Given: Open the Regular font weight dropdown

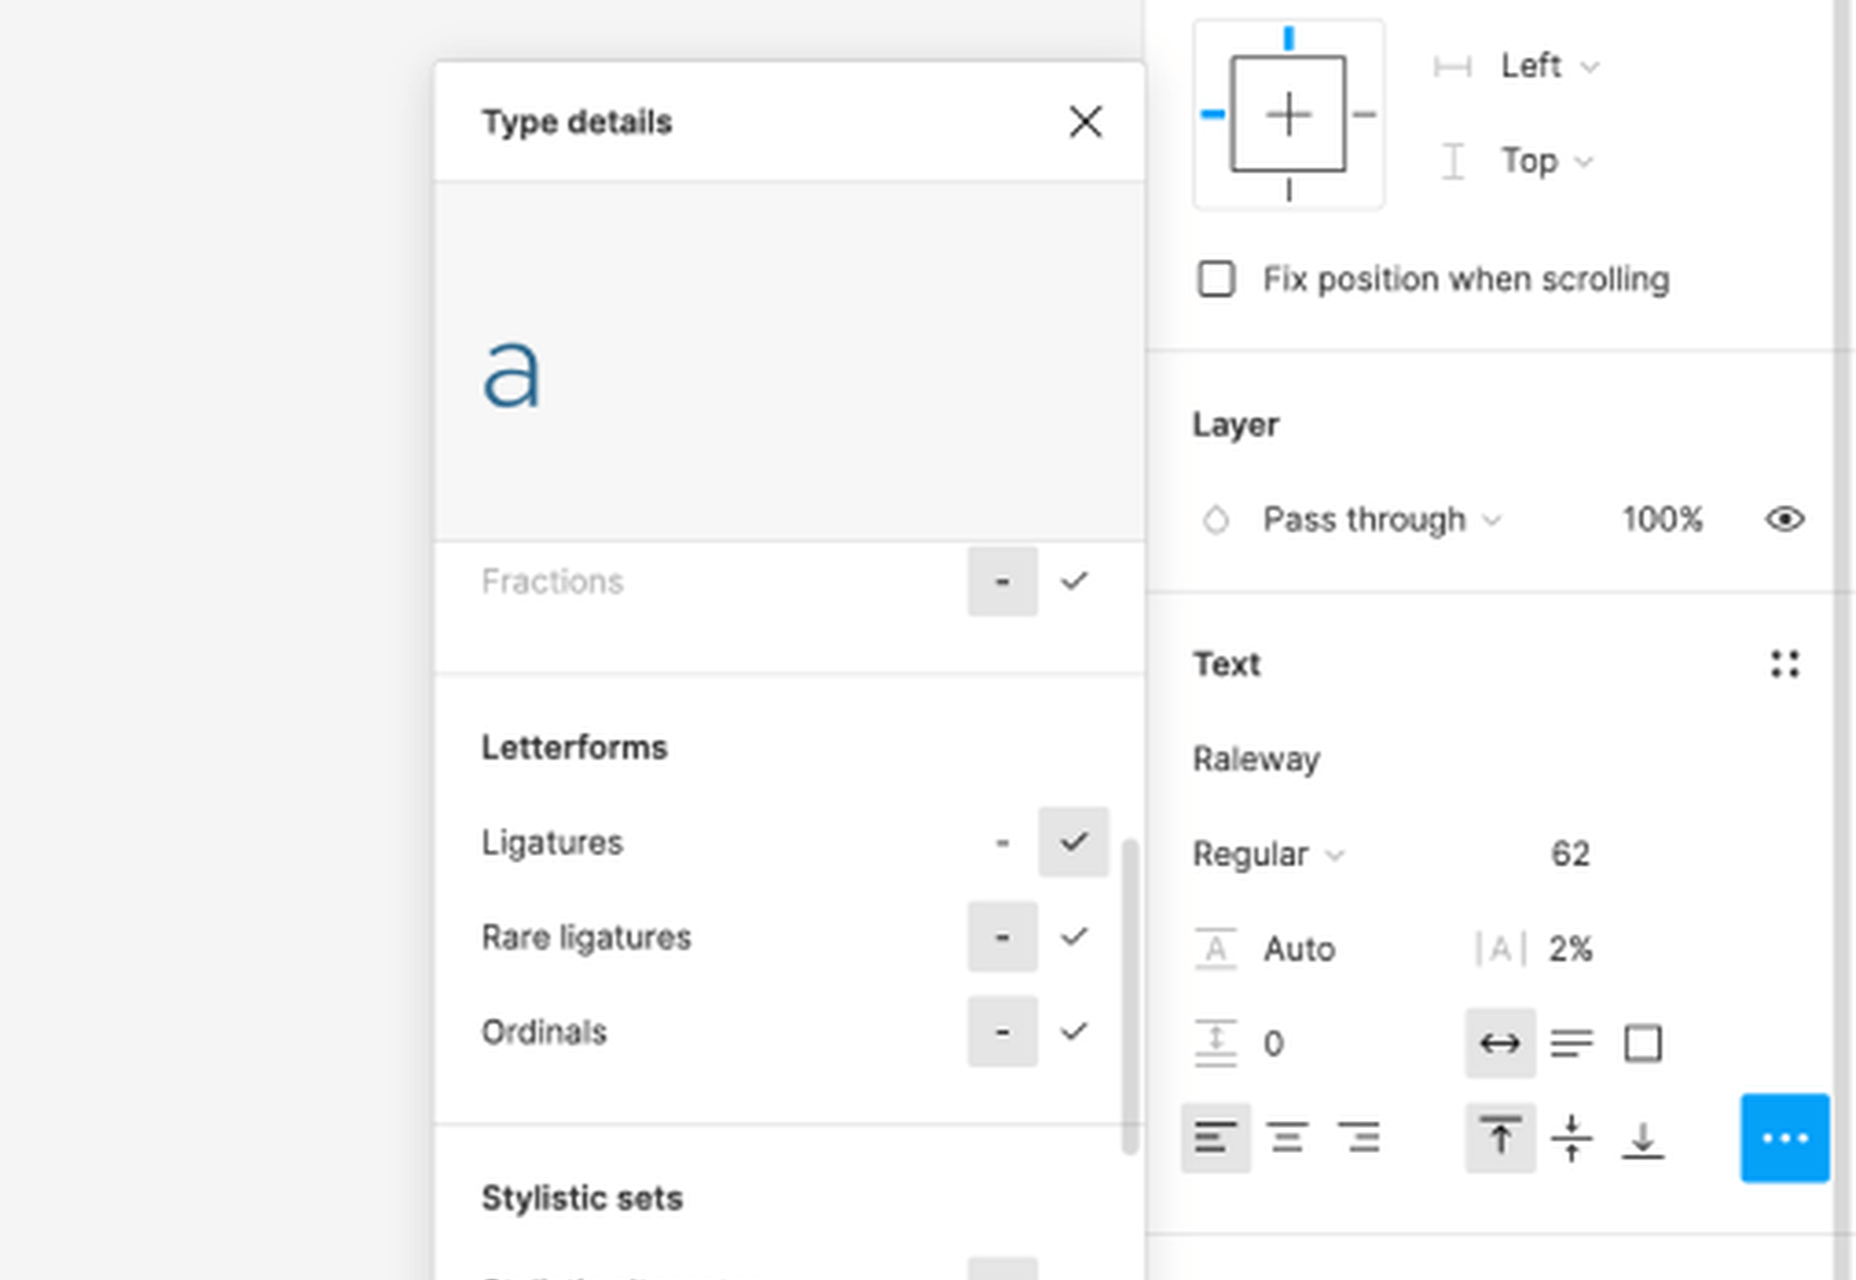Looking at the screenshot, I should (x=1268, y=854).
